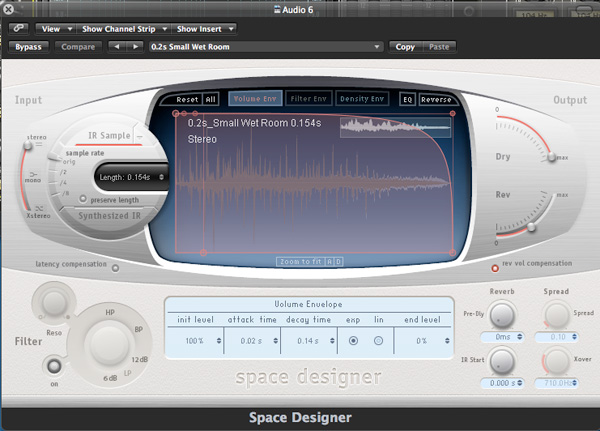Adjust the end level 0% stepper
Image resolution: width=600 pixels, height=431 pixels.
(447, 341)
